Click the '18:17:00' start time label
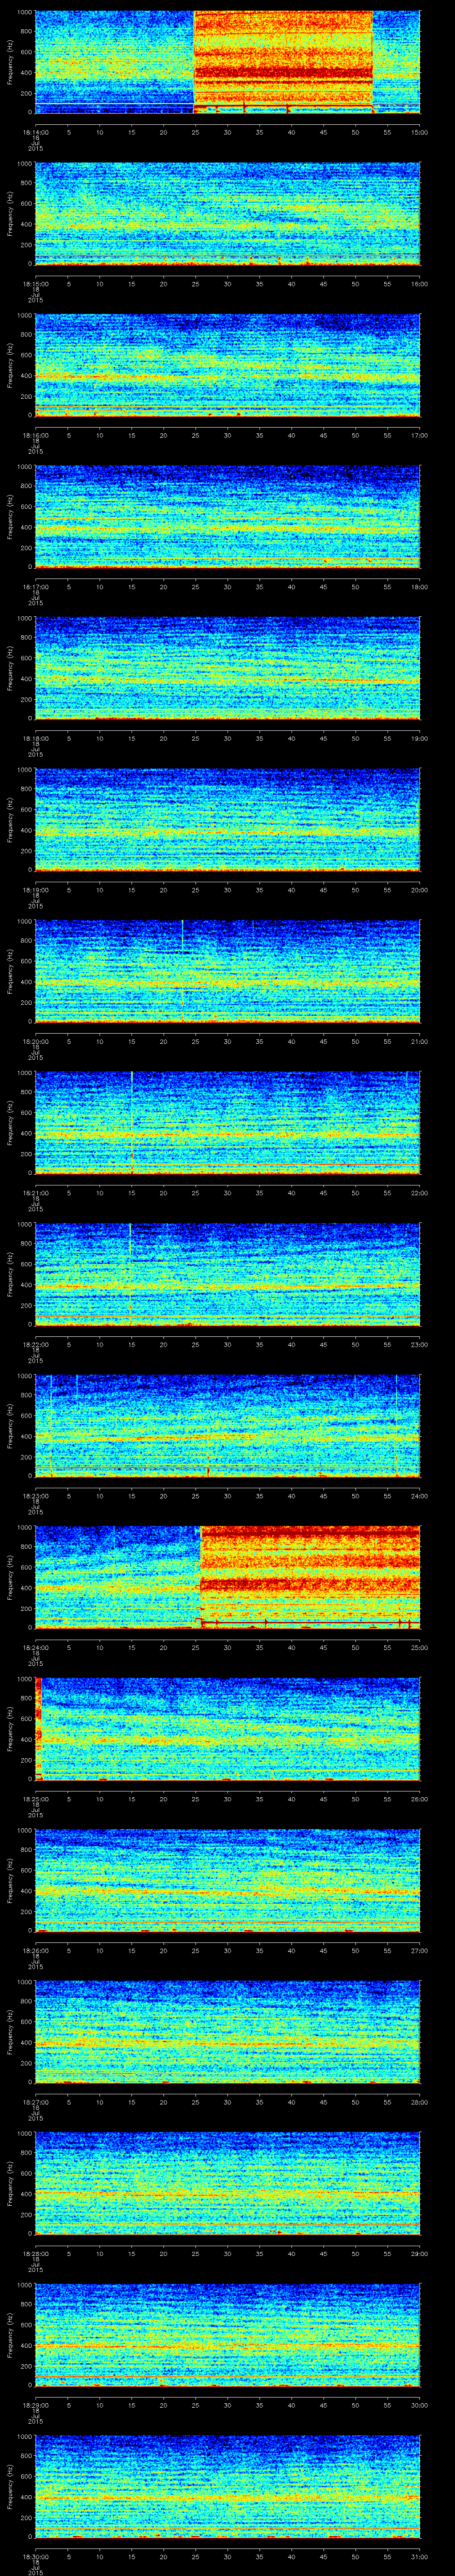This screenshot has width=455, height=2576. [35, 587]
